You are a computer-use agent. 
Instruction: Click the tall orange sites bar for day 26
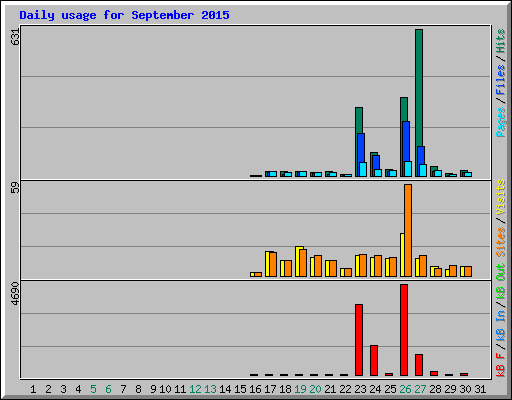coord(408,230)
